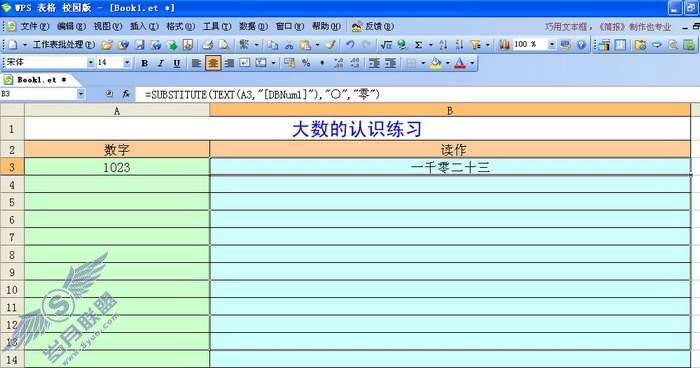The width and height of the screenshot is (700, 368).
Task: Toggle Bold formatting
Action: pos(144,63)
